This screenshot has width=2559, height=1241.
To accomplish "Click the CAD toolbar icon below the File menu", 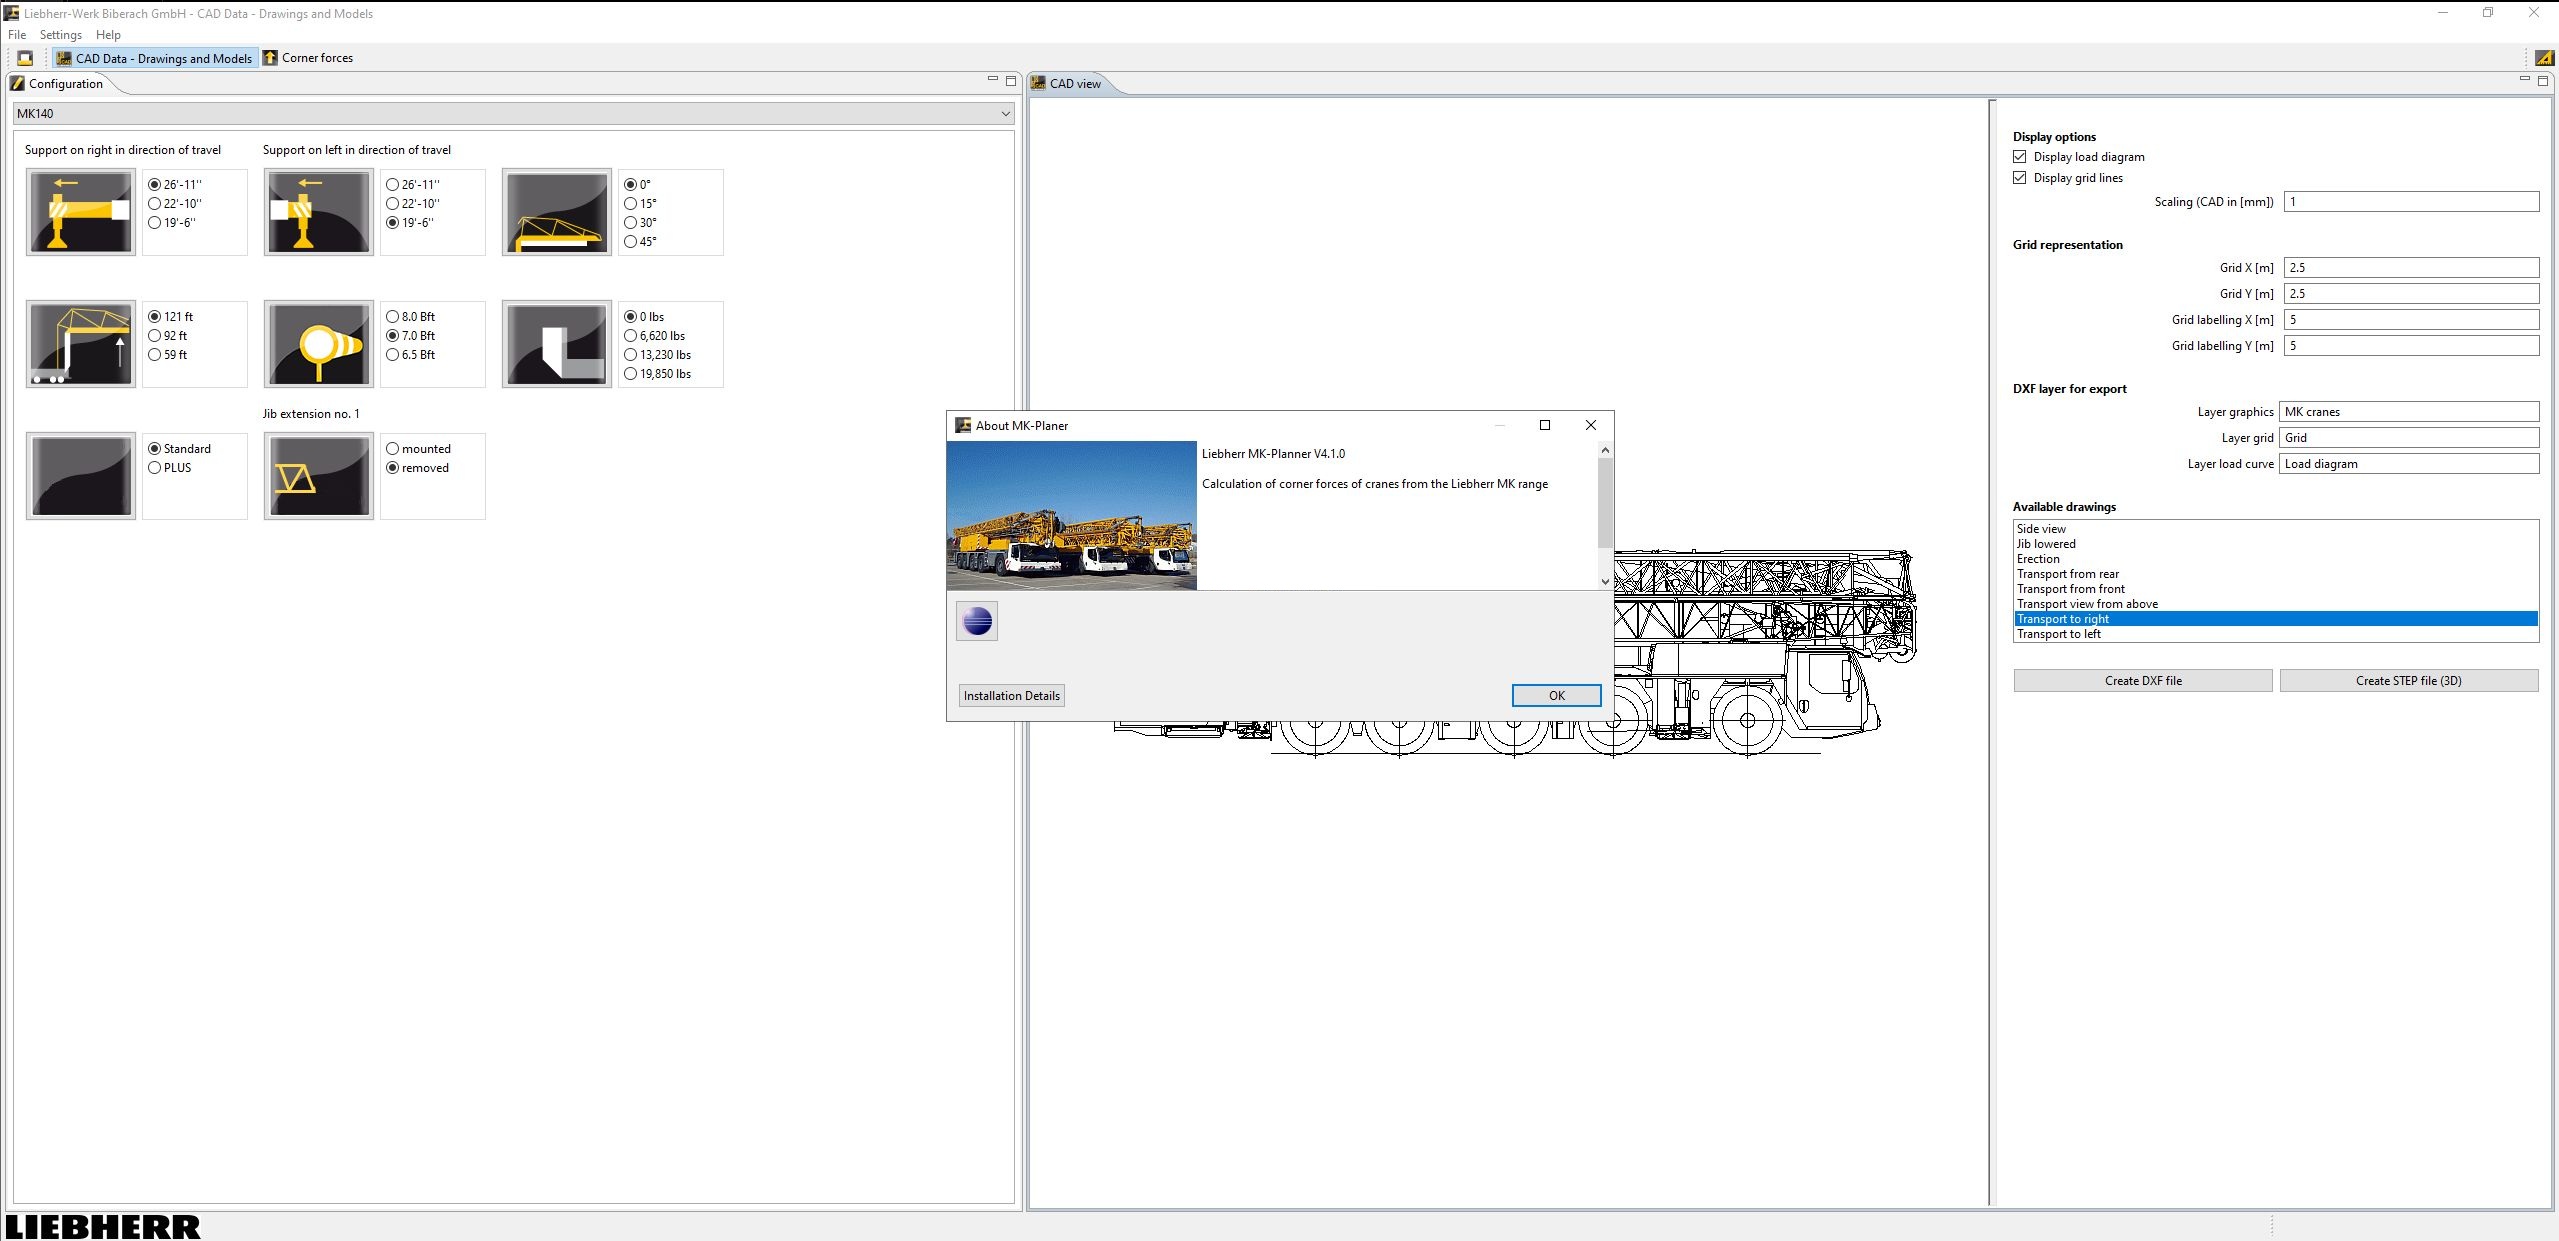I will 24,57.
